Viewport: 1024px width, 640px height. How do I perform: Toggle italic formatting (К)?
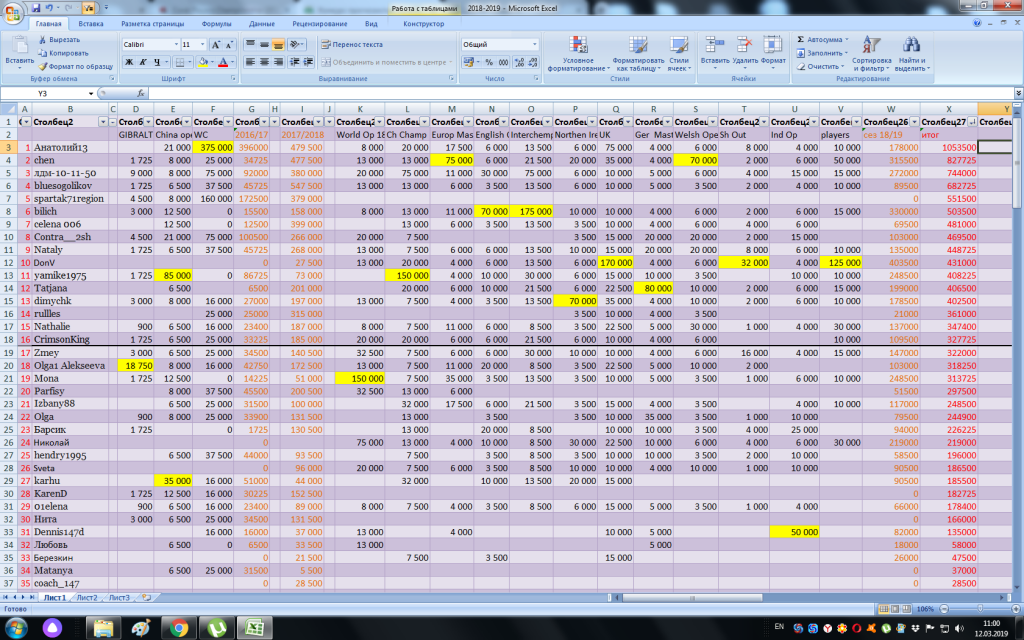click(x=143, y=62)
